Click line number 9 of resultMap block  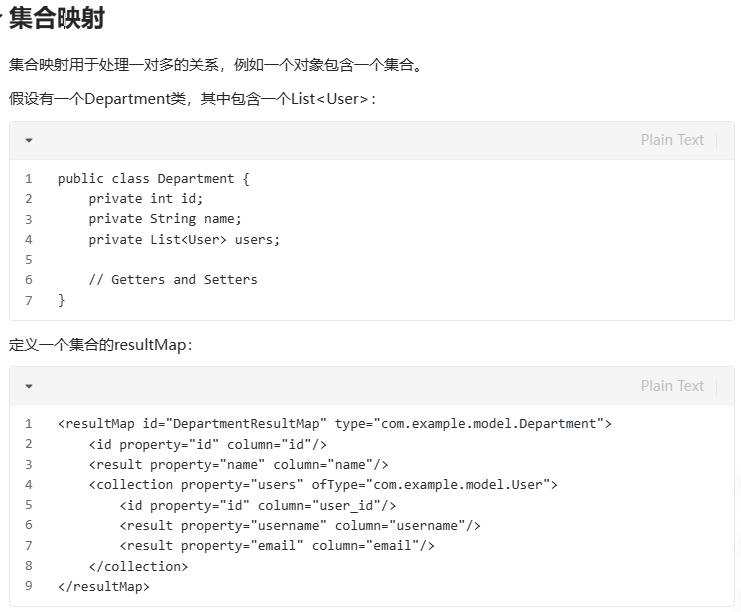tap(29, 586)
